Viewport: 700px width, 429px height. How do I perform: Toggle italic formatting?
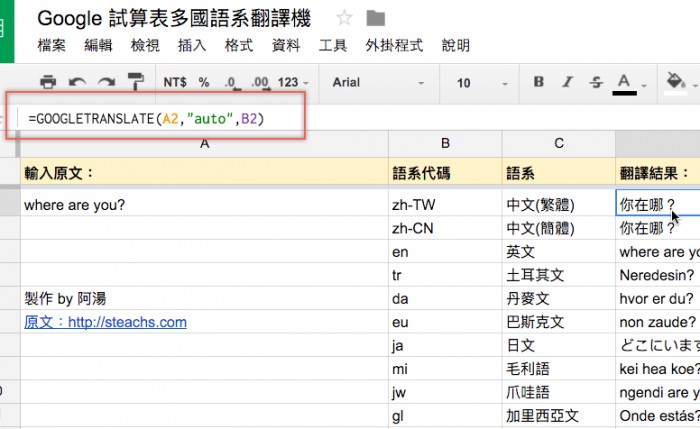pyautogui.click(x=568, y=83)
